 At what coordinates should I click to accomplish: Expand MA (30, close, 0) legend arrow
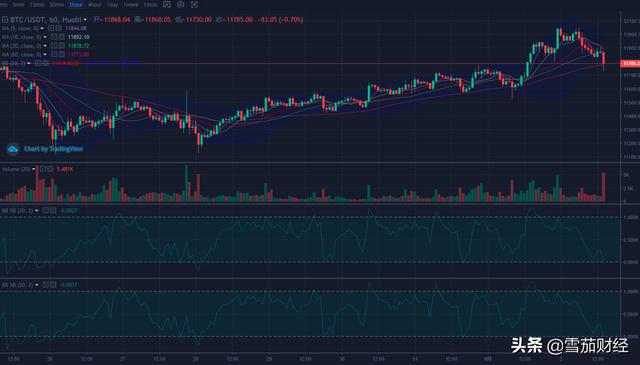tap(45, 46)
